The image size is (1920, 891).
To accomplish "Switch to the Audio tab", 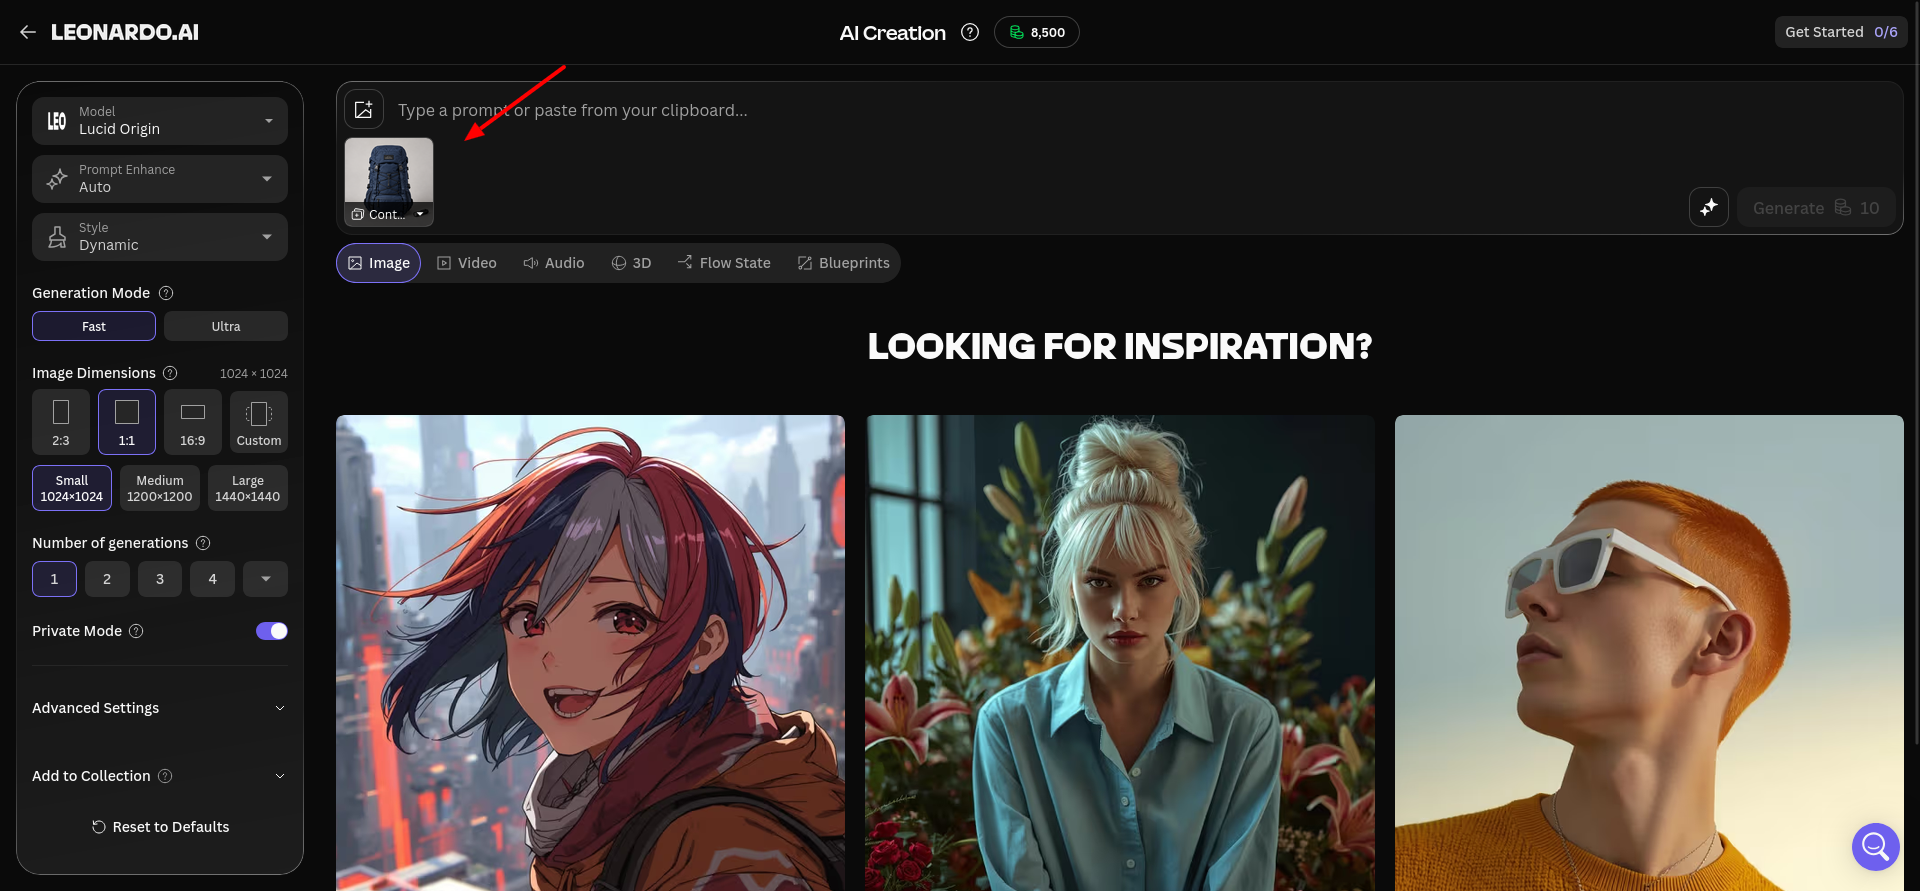I will point(554,263).
